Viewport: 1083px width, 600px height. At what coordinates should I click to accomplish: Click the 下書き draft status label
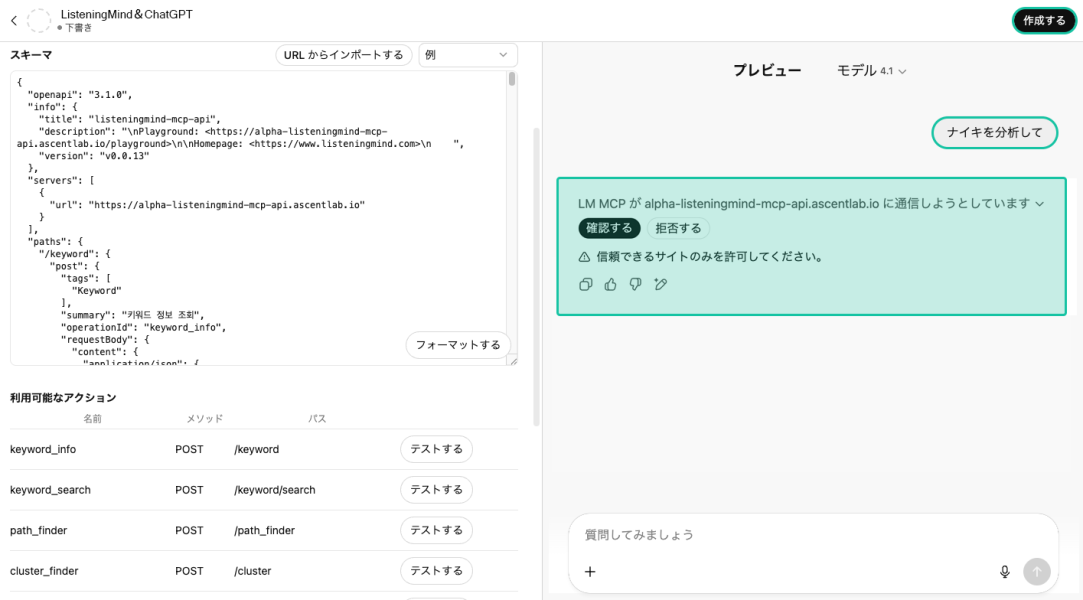79,28
